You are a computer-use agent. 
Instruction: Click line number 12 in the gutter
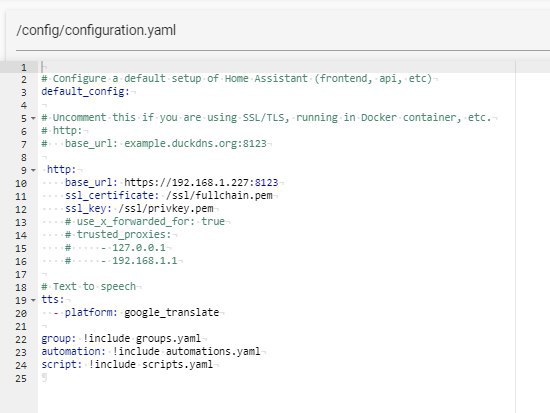pos(21,209)
